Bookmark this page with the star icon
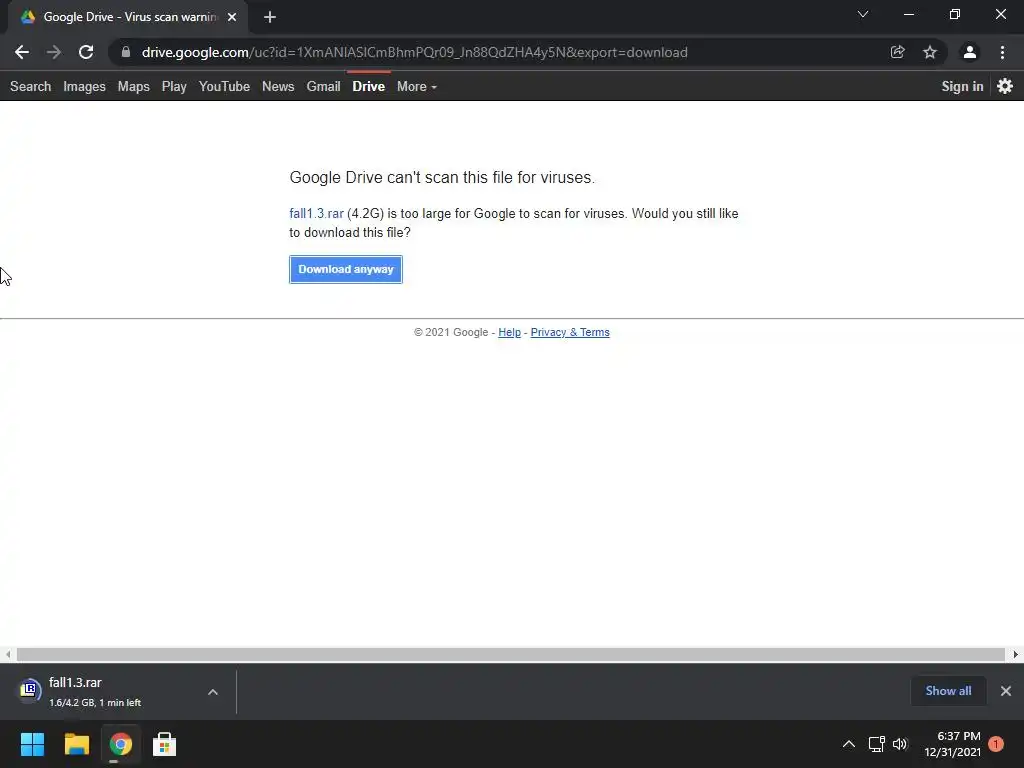The image size is (1024, 768). (x=930, y=52)
